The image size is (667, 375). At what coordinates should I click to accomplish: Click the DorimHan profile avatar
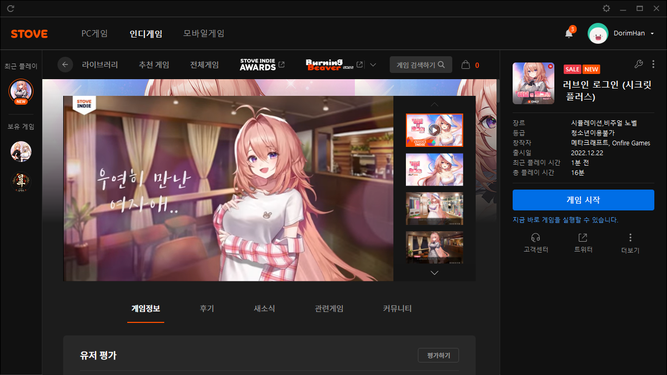click(x=598, y=33)
